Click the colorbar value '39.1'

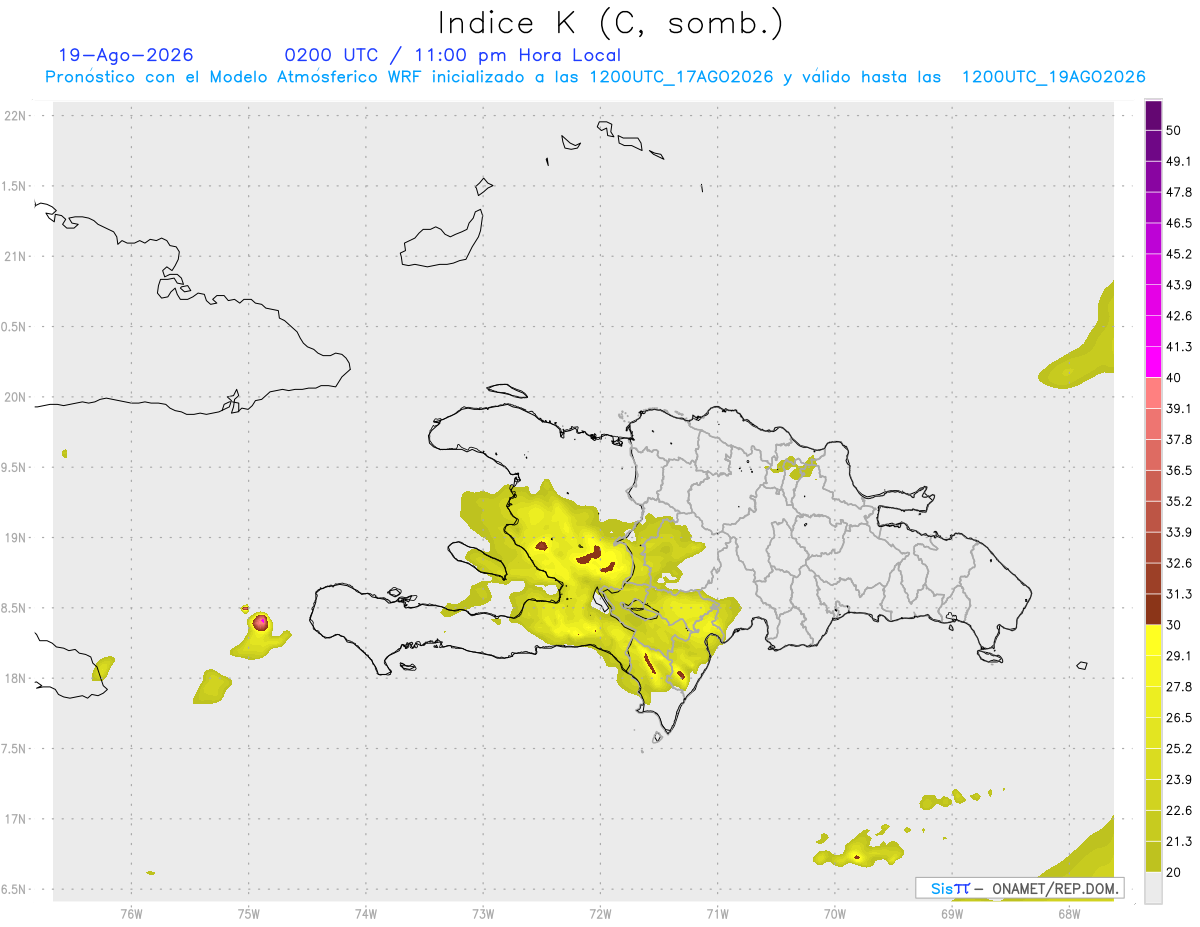tap(1179, 408)
